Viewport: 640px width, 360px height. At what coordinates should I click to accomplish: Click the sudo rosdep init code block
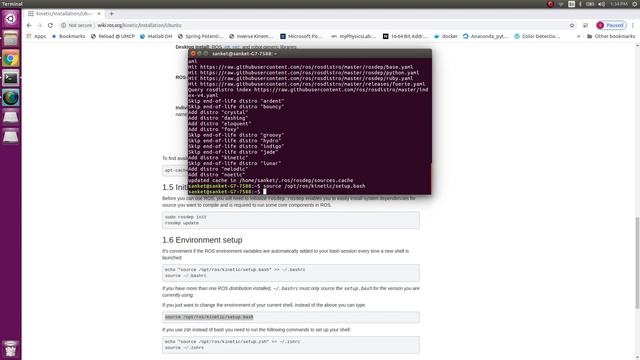291,220
